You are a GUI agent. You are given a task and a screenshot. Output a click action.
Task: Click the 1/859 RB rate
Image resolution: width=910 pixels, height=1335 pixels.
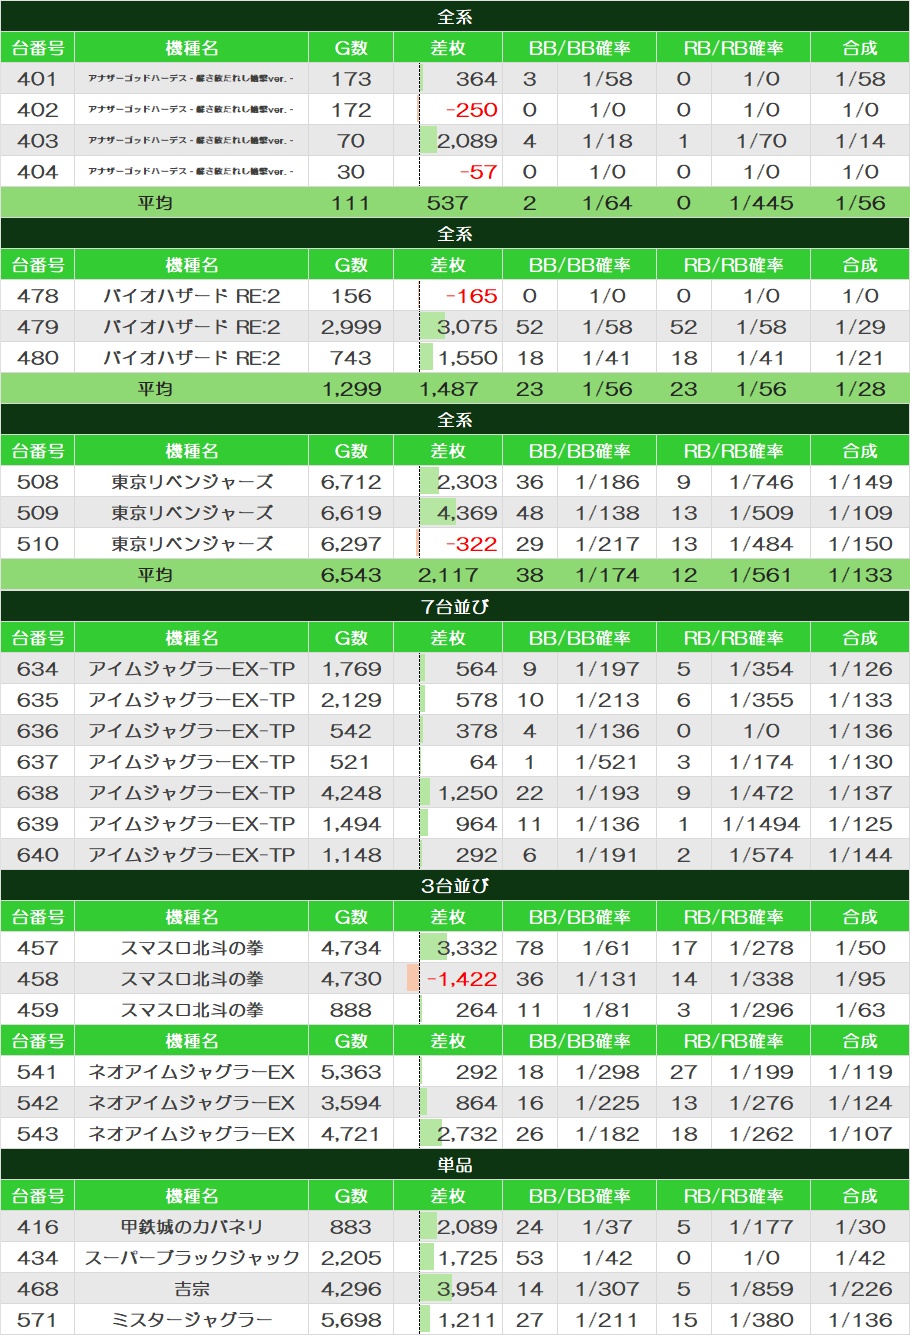pos(761,1289)
